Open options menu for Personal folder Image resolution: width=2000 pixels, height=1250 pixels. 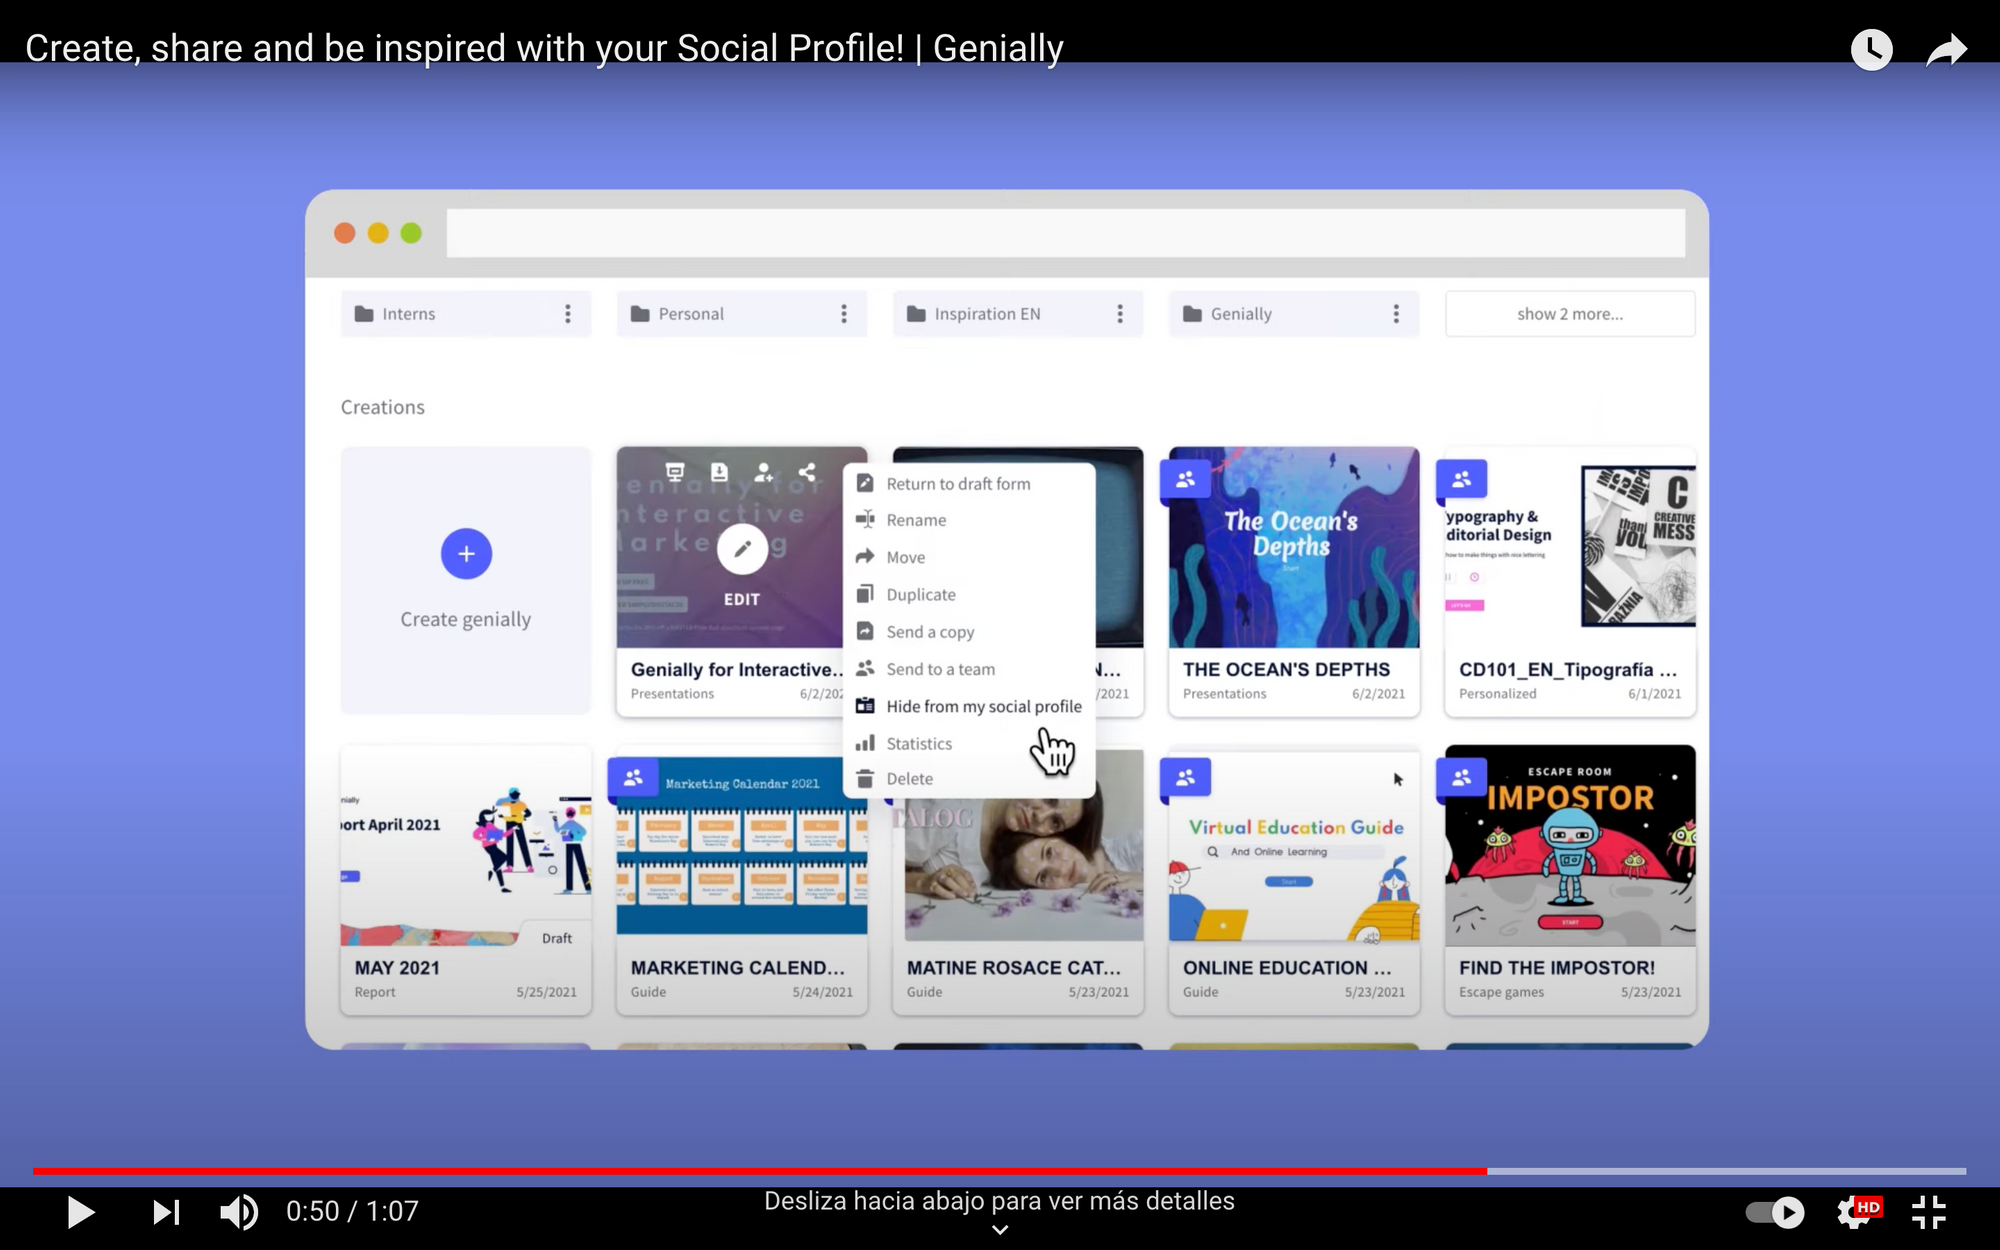[844, 314]
